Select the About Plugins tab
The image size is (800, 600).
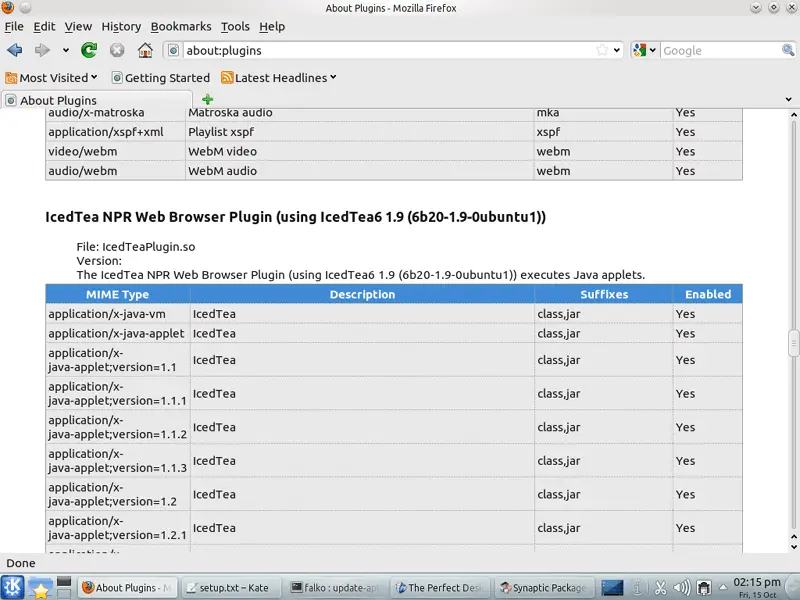[x=97, y=100]
